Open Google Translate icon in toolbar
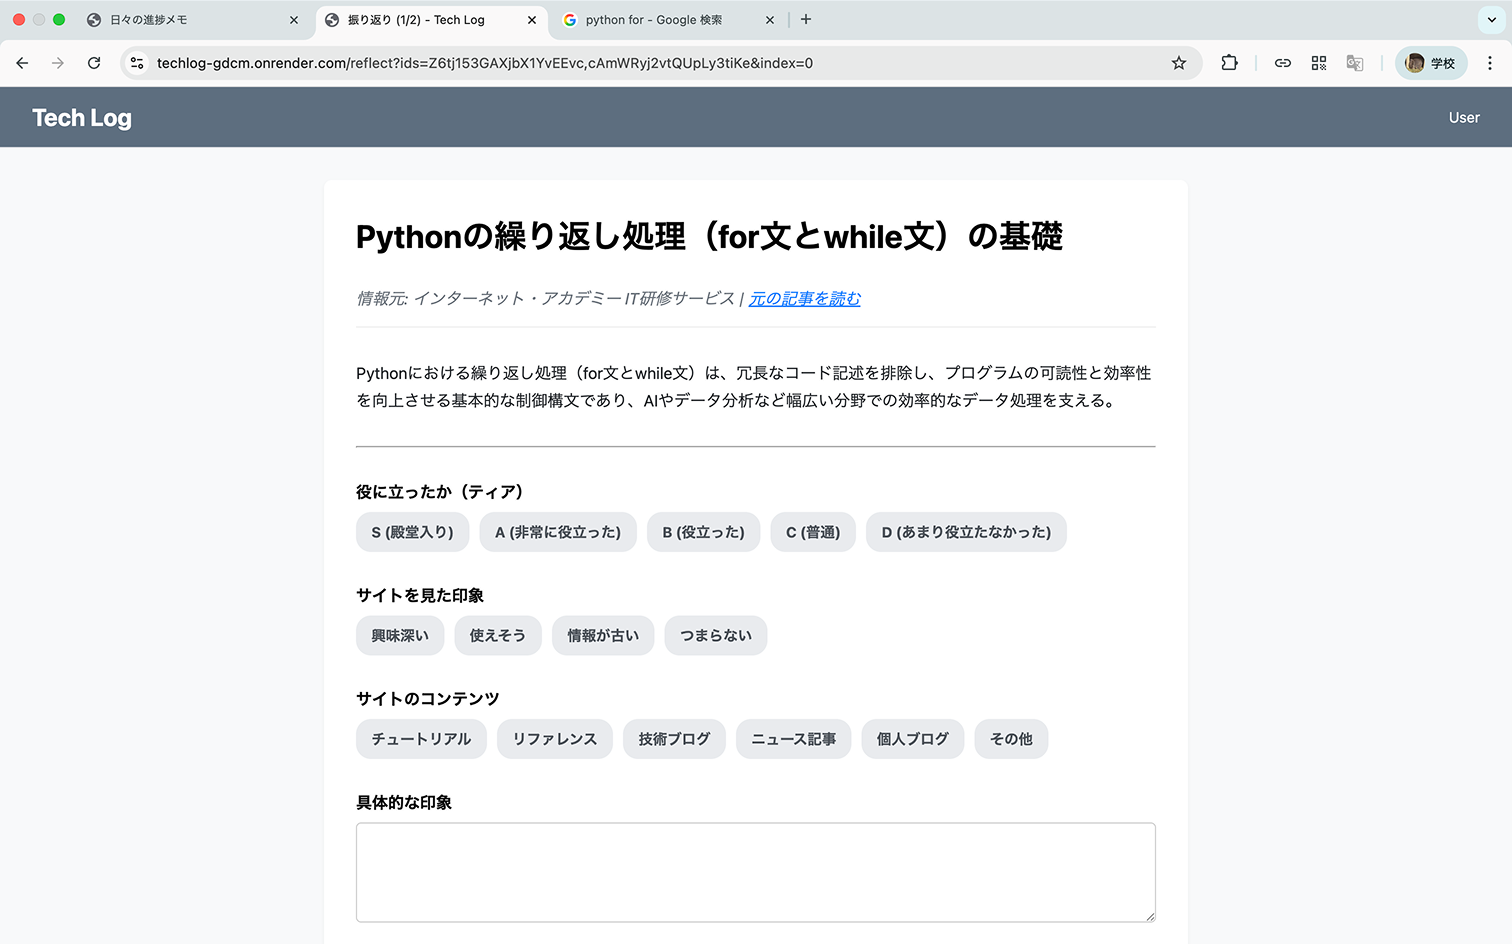1512x944 pixels. tap(1354, 63)
